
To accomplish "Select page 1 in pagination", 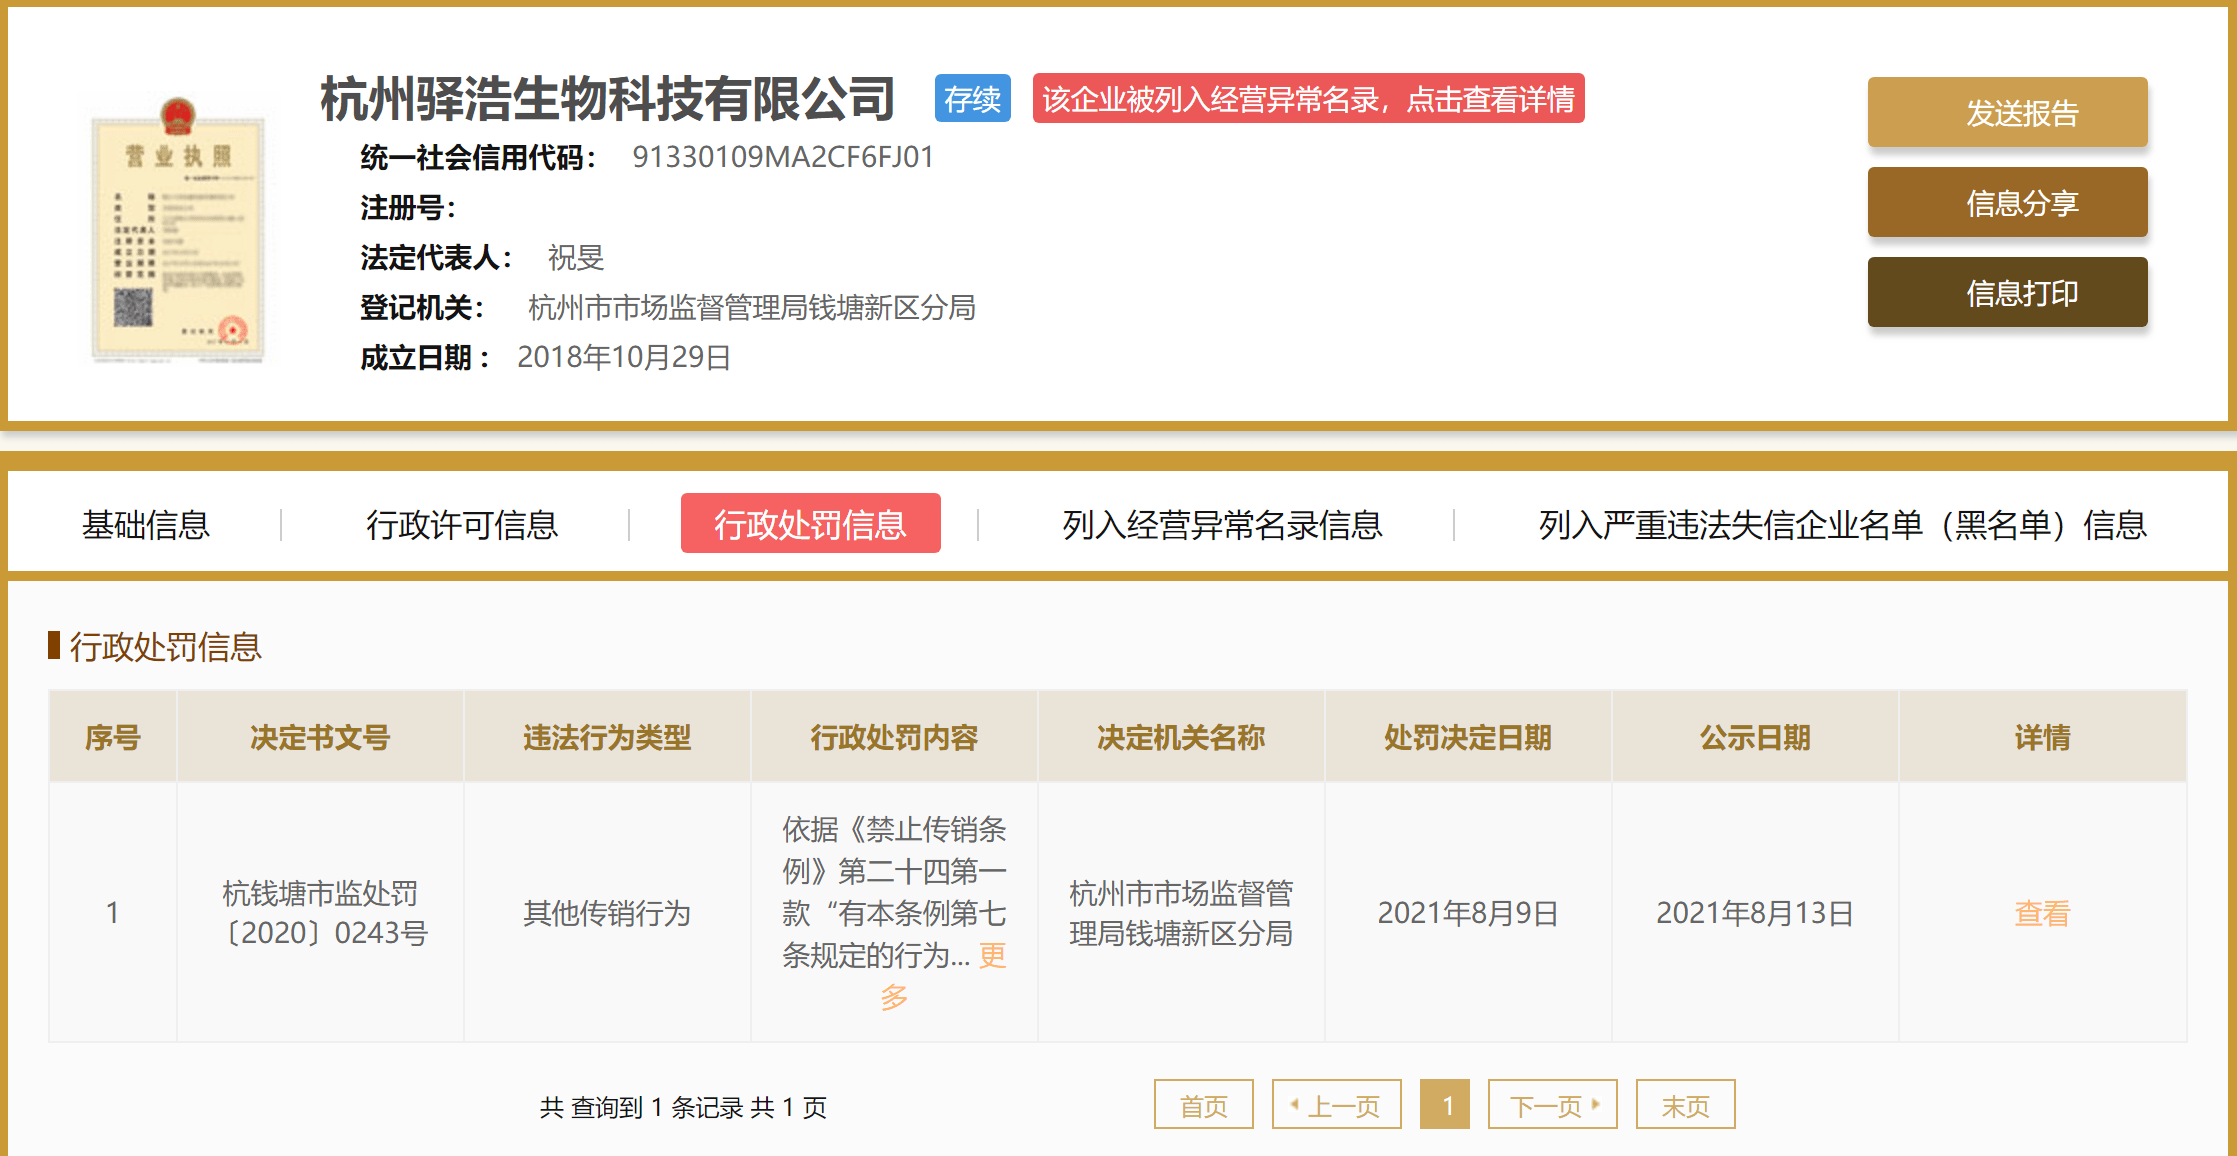I will (x=1445, y=1105).
